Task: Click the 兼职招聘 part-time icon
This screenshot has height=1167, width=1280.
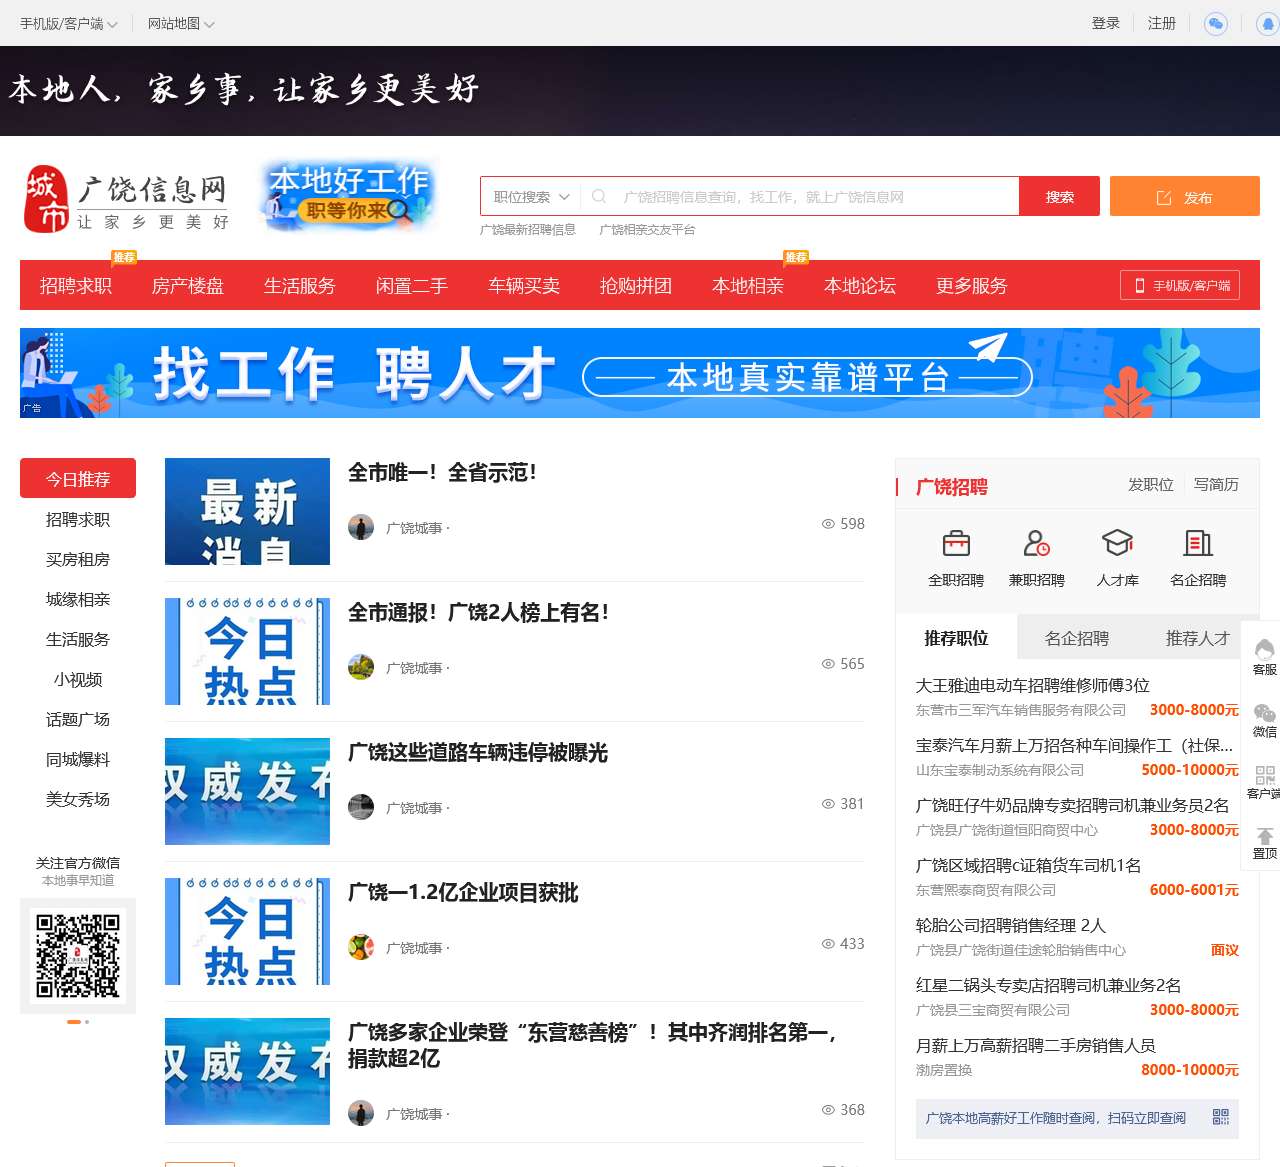Action: tap(1036, 544)
